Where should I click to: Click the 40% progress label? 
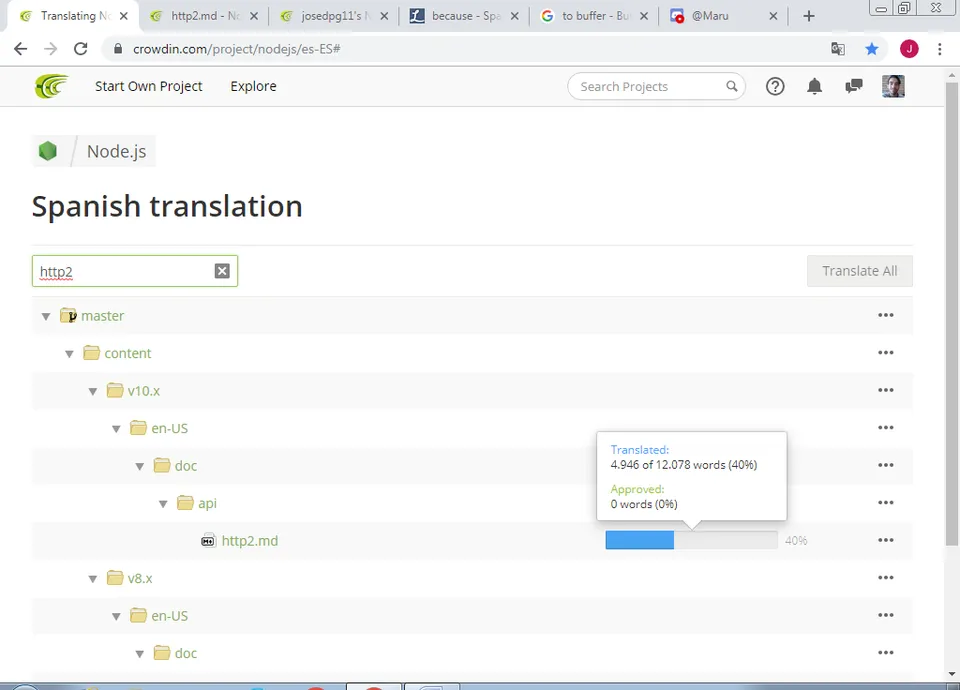[x=796, y=541]
